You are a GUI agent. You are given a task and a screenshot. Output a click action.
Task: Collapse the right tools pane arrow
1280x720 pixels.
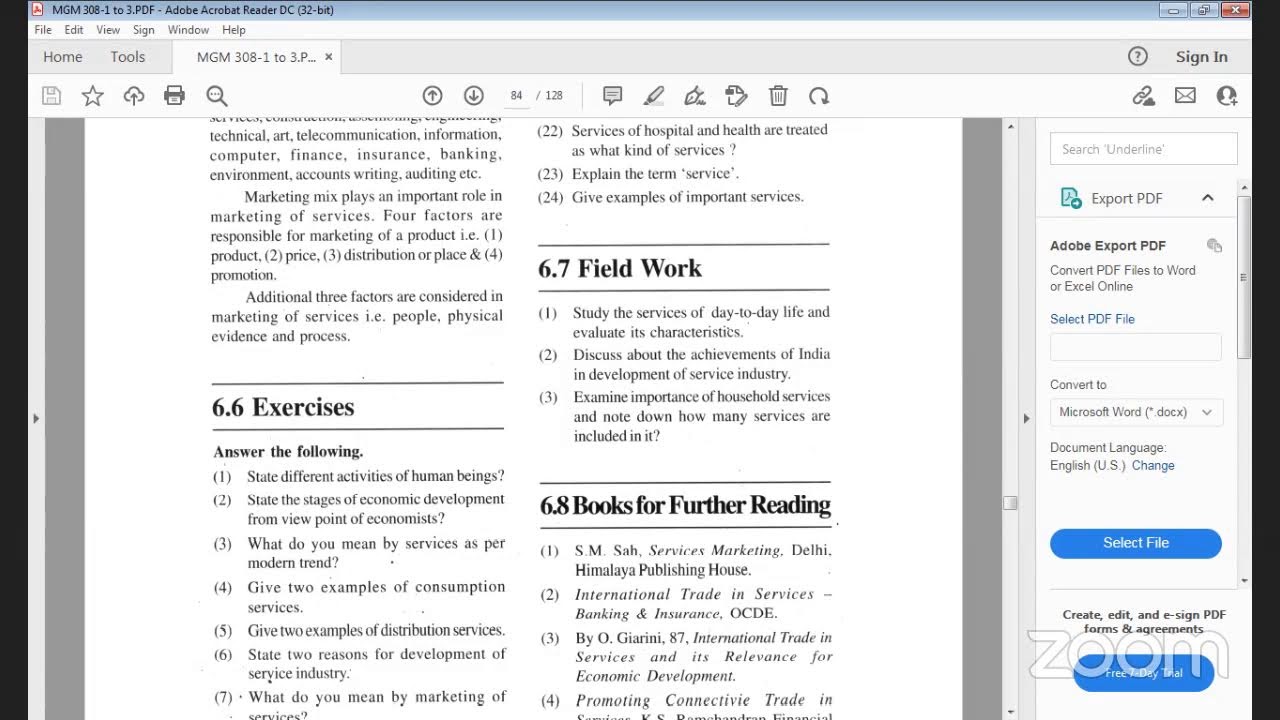[x=1026, y=418]
